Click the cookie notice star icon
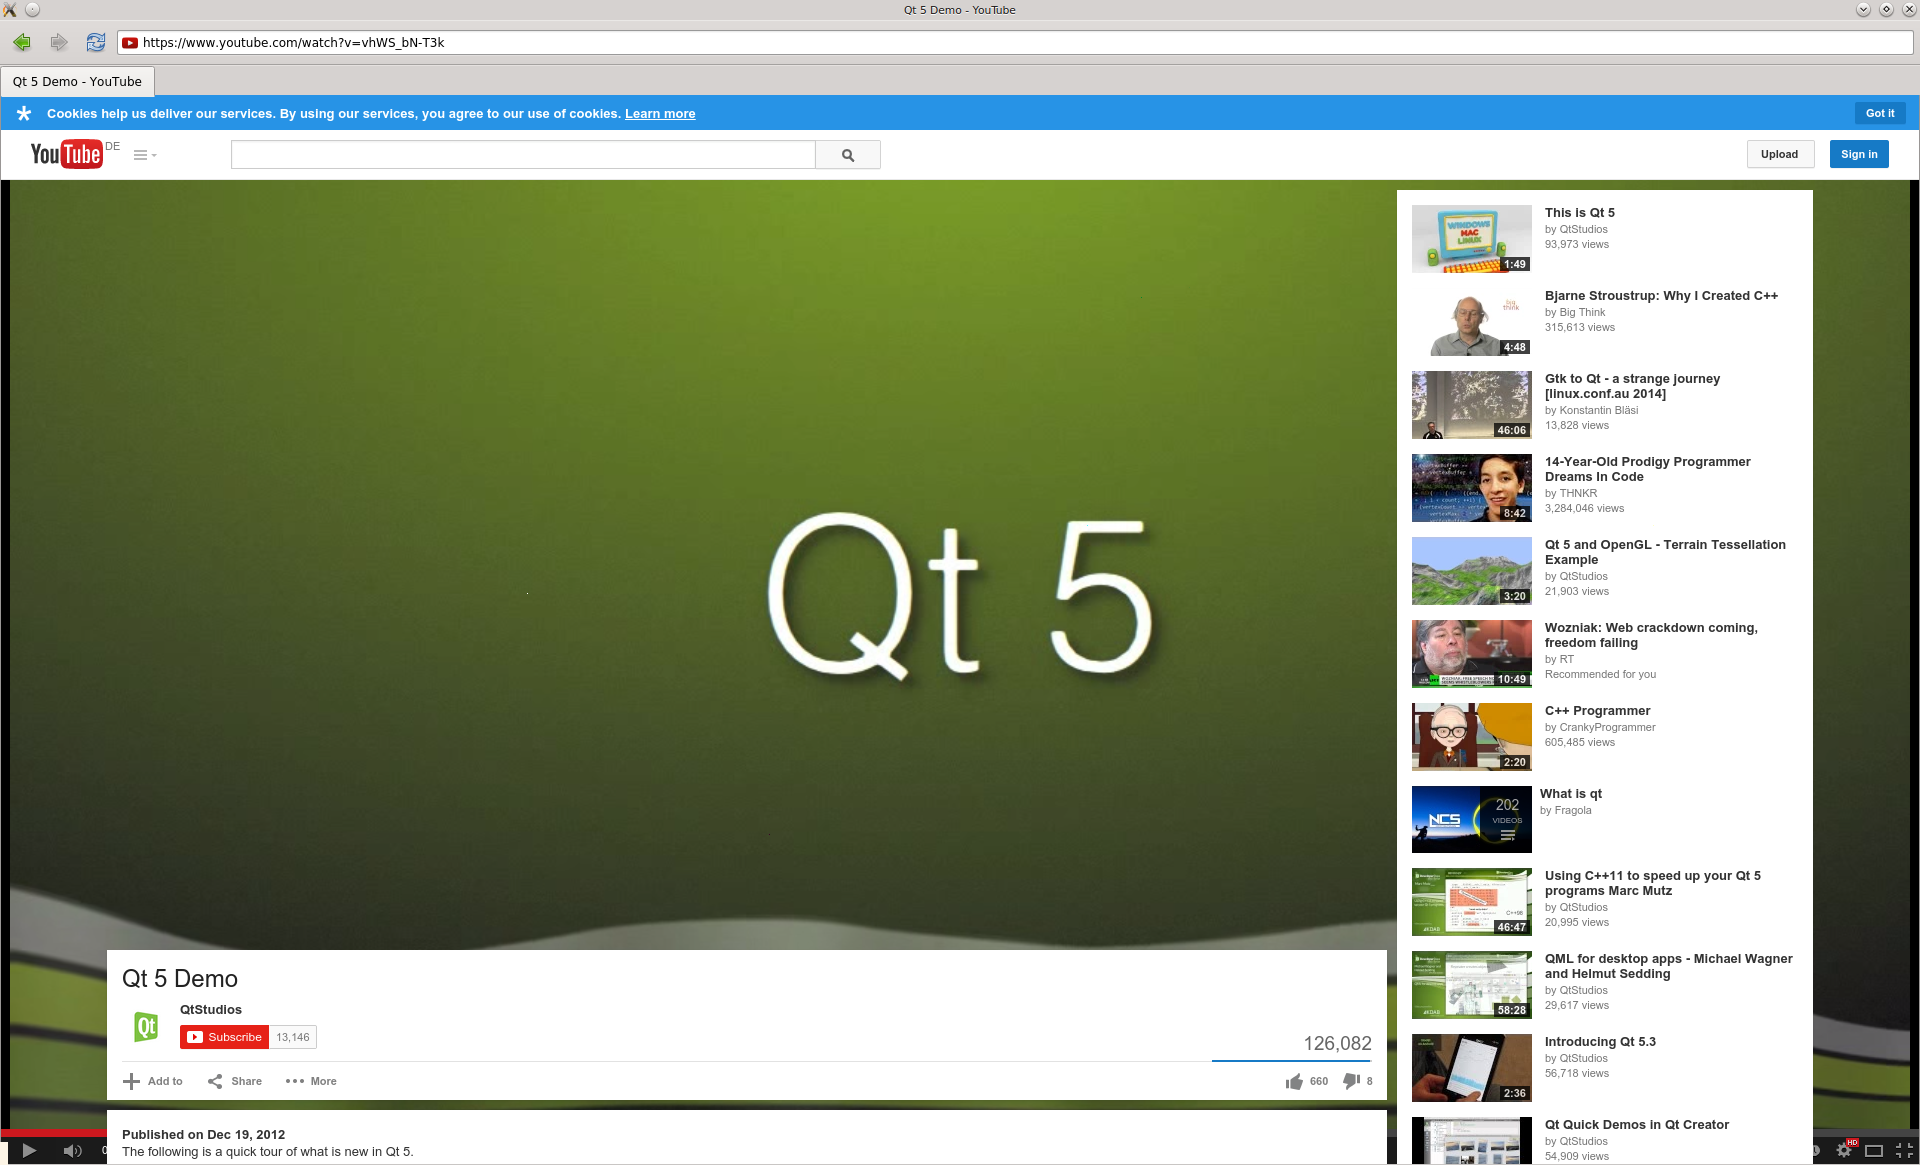The height and width of the screenshot is (1165, 1920). point(24,113)
